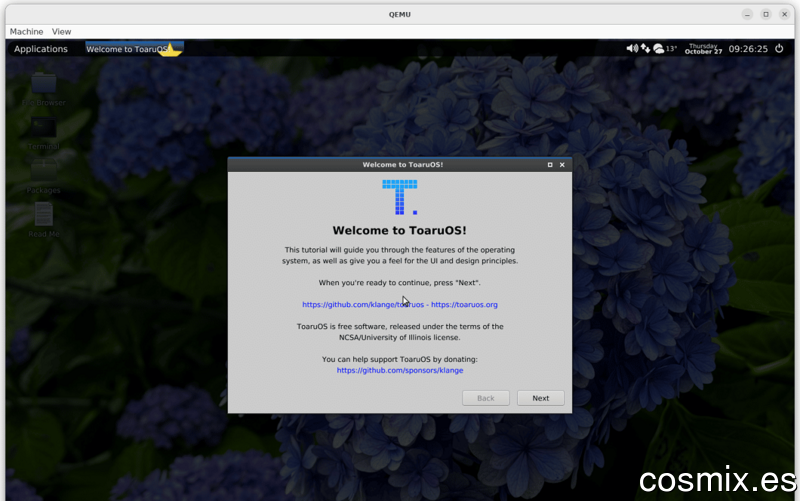Click the power icon in the panel
Viewport: 800px width, 501px height.
[x=779, y=48]
